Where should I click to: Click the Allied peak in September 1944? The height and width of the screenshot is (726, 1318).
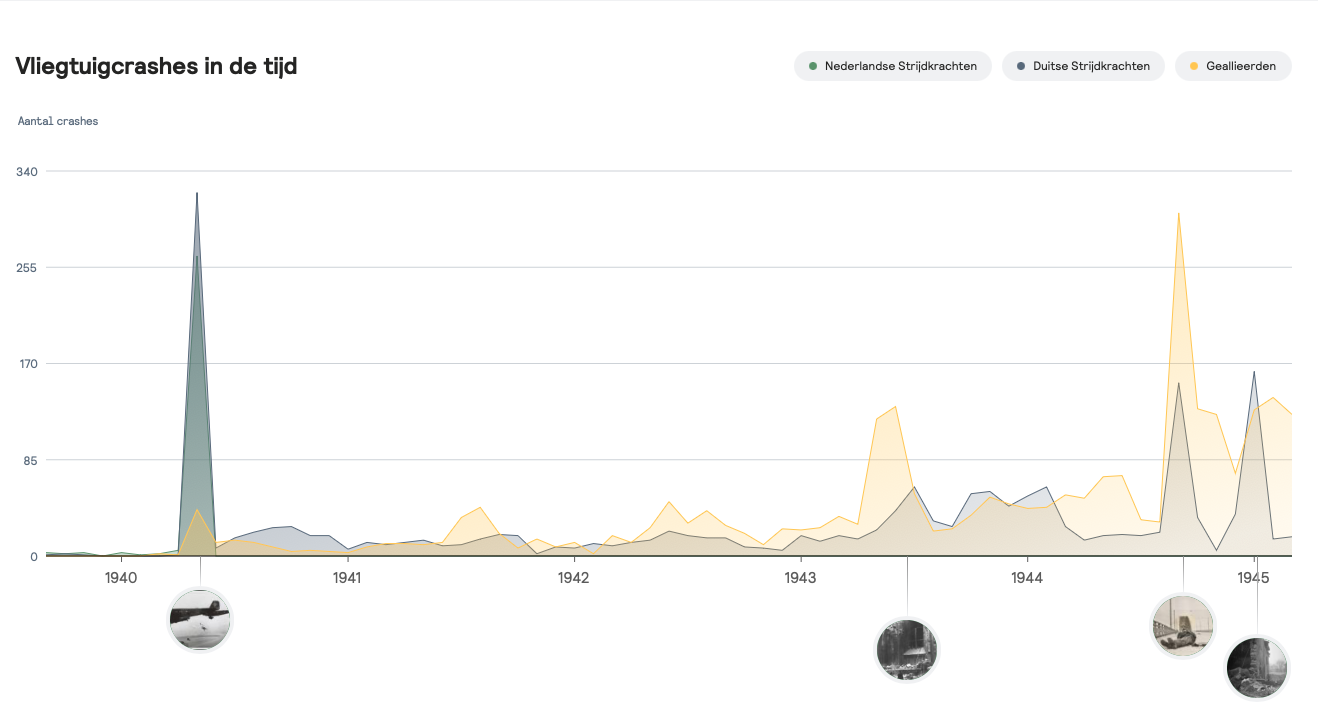tap(1179, 213)
